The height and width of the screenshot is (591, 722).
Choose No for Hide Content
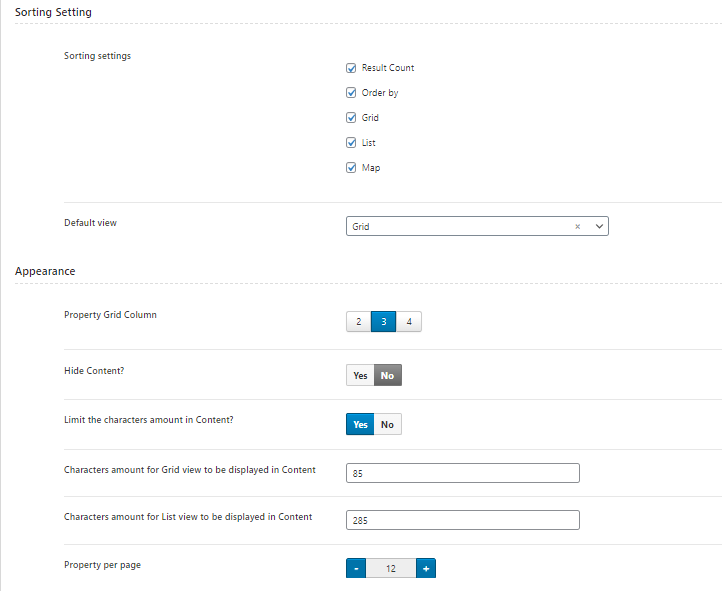coord(388,375)
